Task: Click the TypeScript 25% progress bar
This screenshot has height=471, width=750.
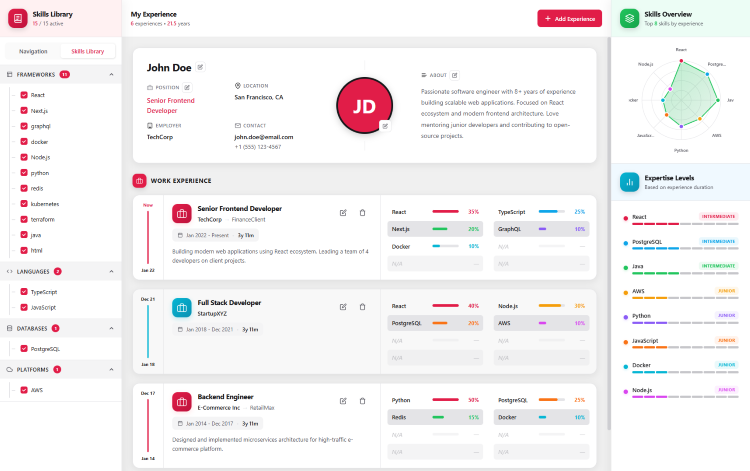Action: click(551, 211)
